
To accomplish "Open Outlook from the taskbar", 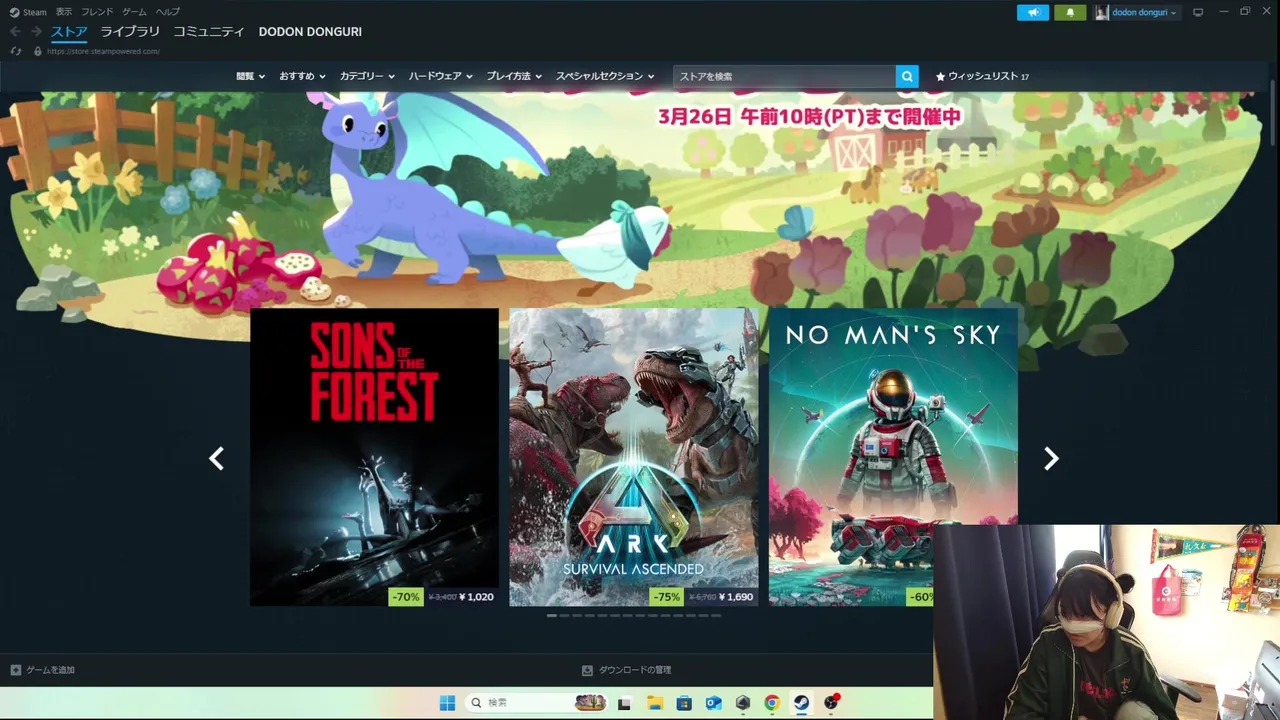I will (x=713, y=703).
